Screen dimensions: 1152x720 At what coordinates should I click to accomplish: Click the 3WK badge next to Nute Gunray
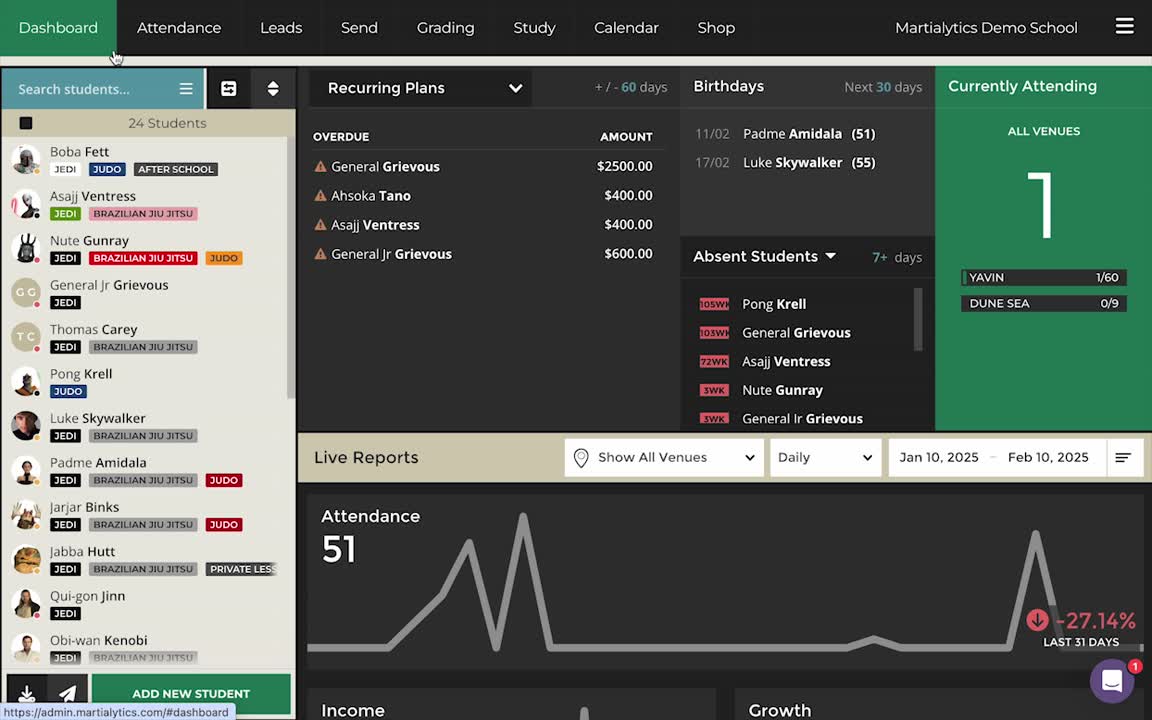tap(713, 390)
